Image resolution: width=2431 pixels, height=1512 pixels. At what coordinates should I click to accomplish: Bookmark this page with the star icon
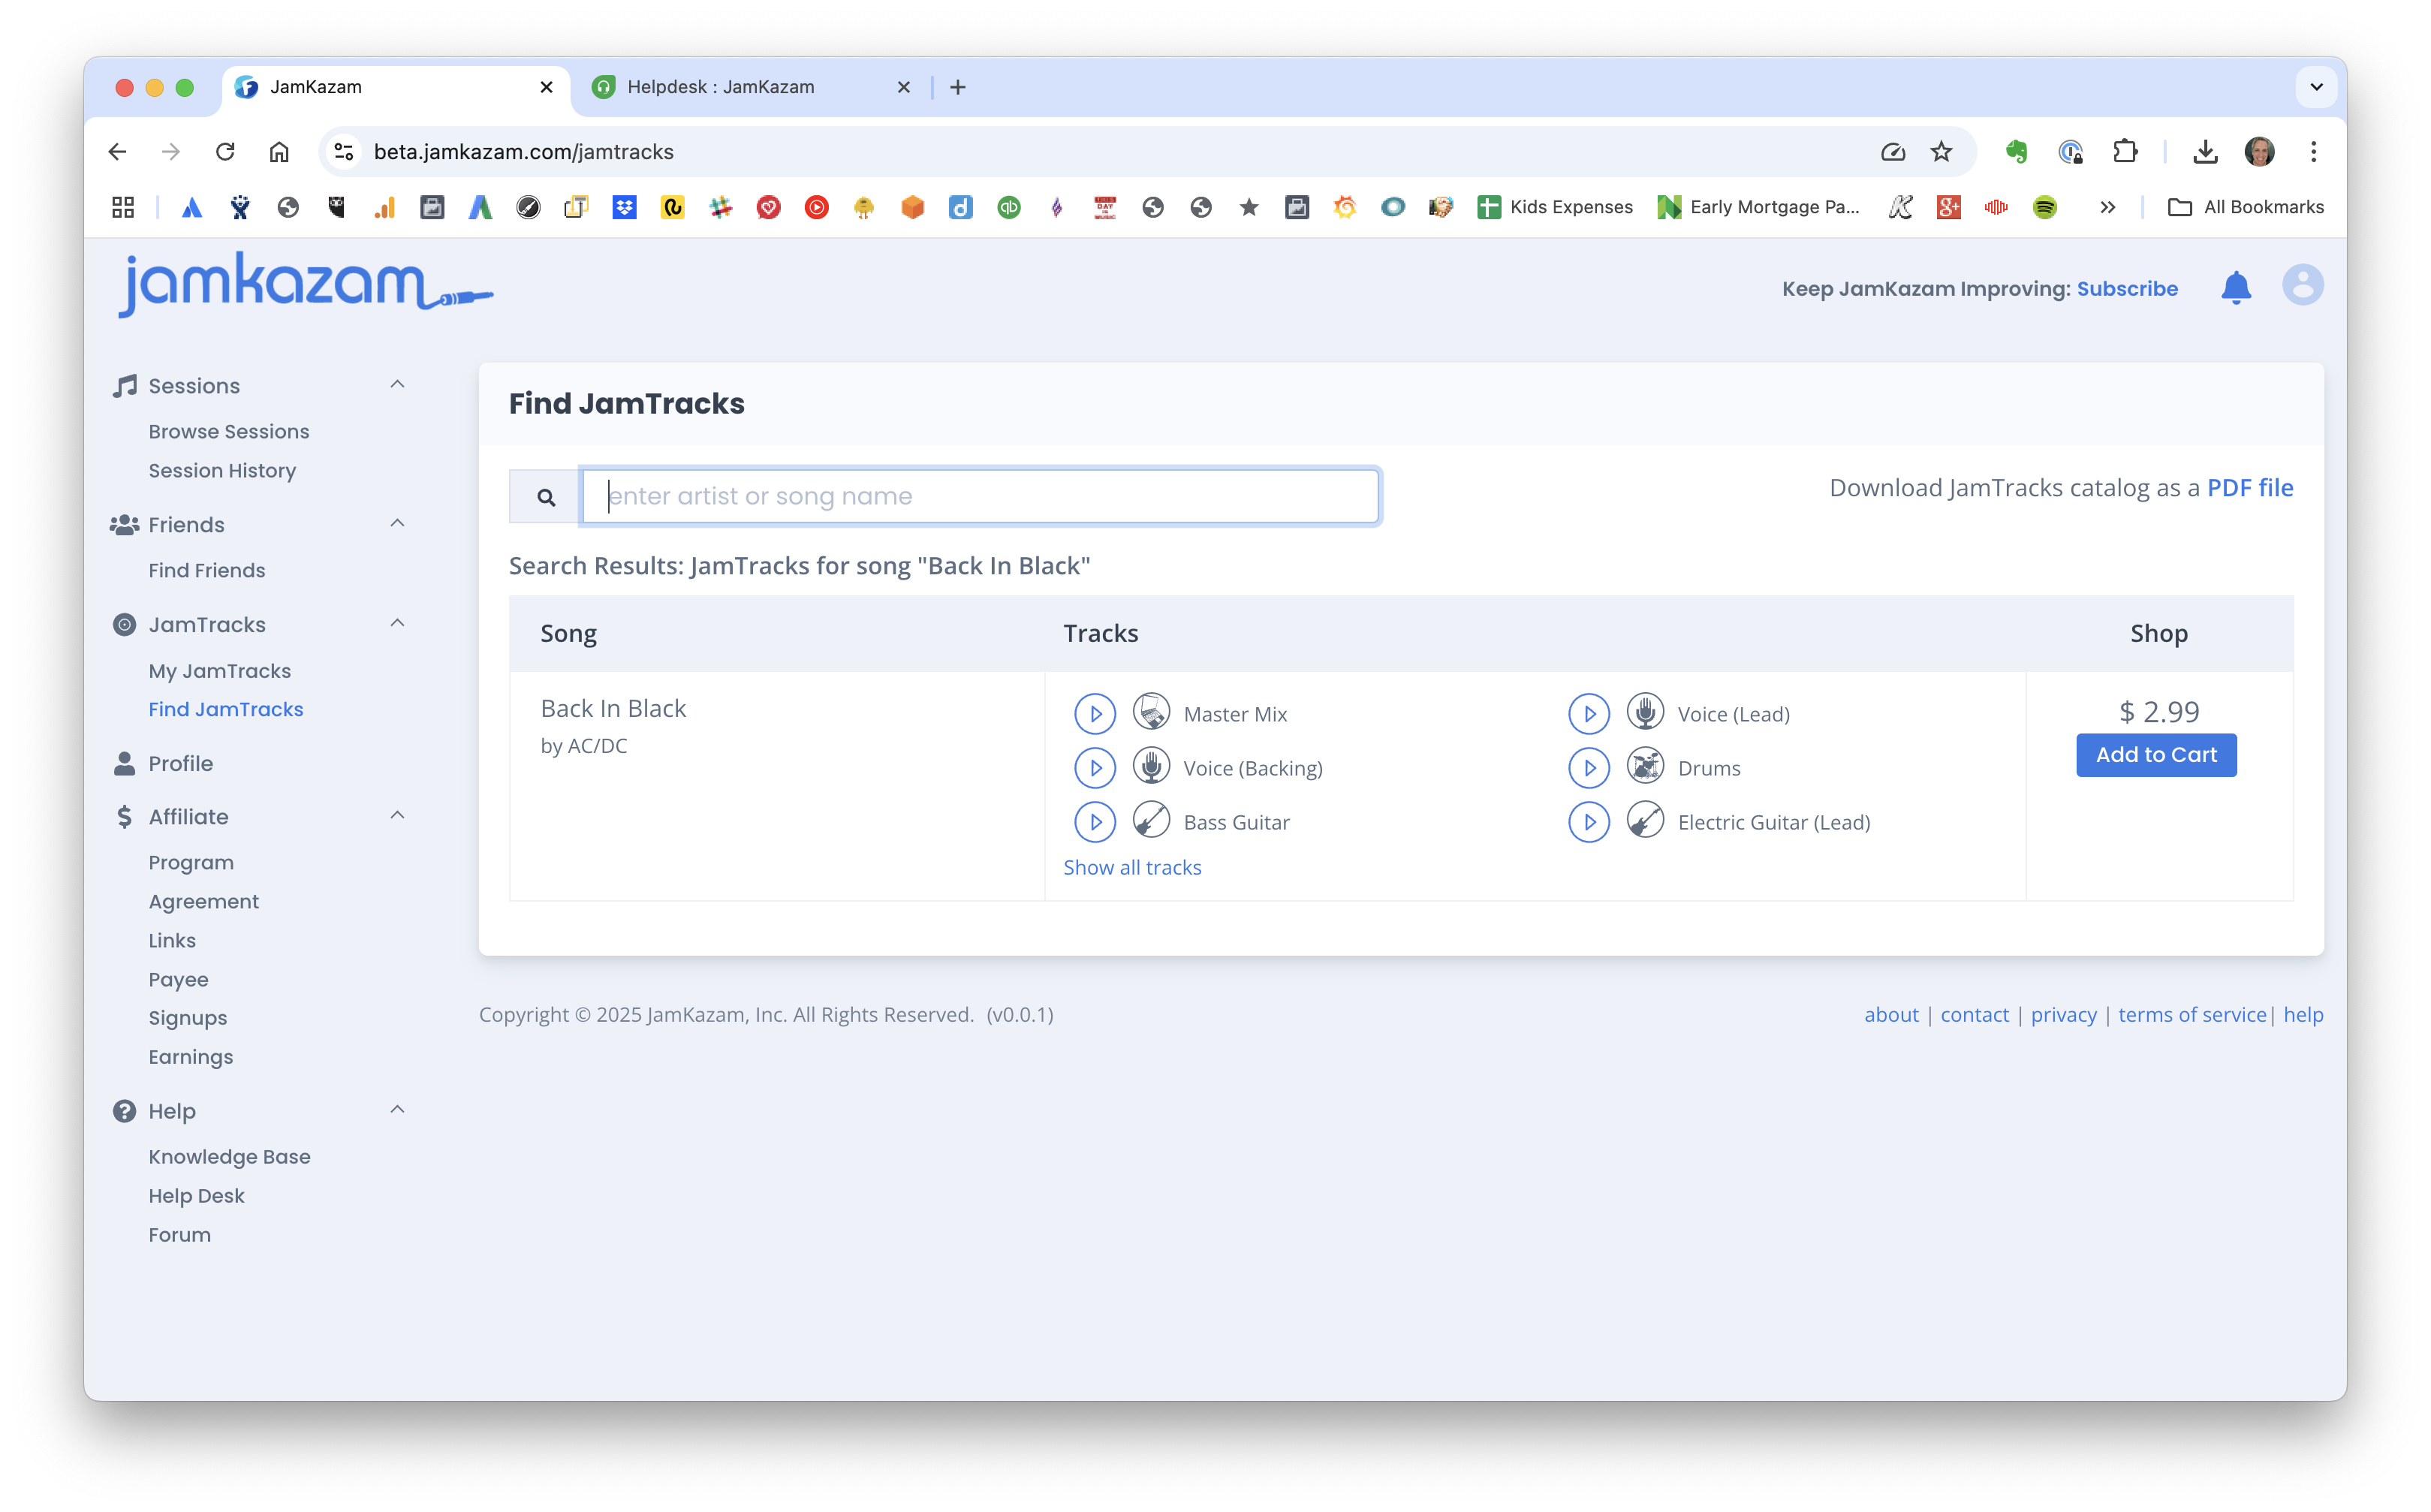click(x=1941, y=152)
